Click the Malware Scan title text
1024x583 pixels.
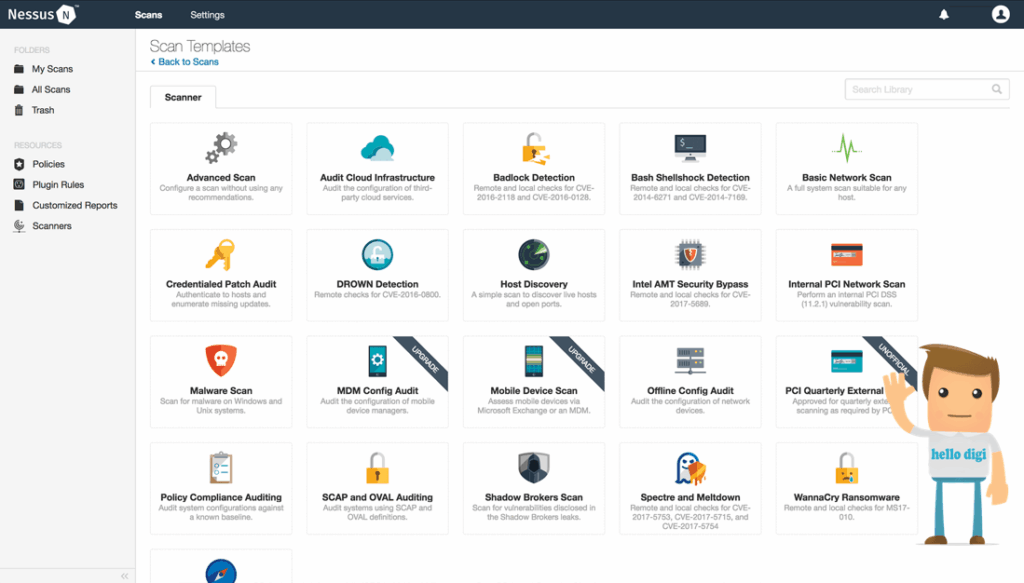tap(221, 390)
